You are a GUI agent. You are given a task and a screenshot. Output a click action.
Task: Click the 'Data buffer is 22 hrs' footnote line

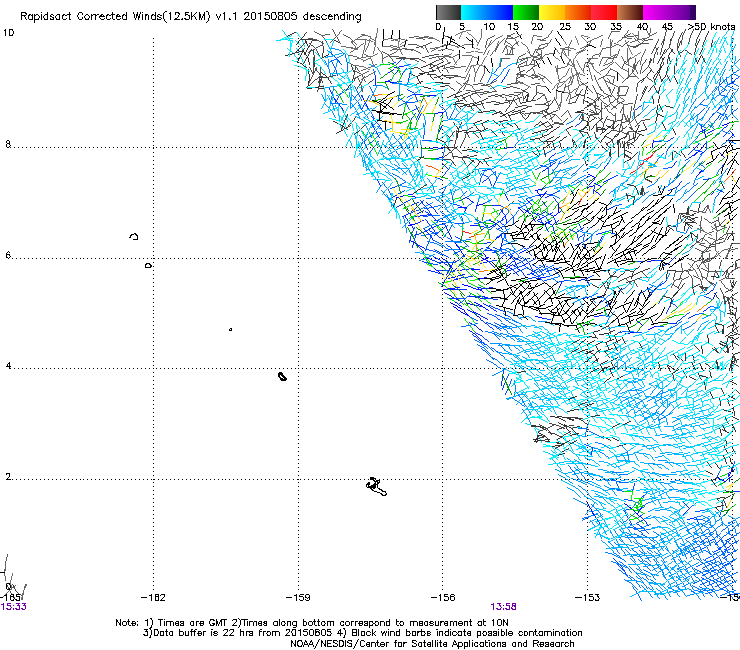362,633
